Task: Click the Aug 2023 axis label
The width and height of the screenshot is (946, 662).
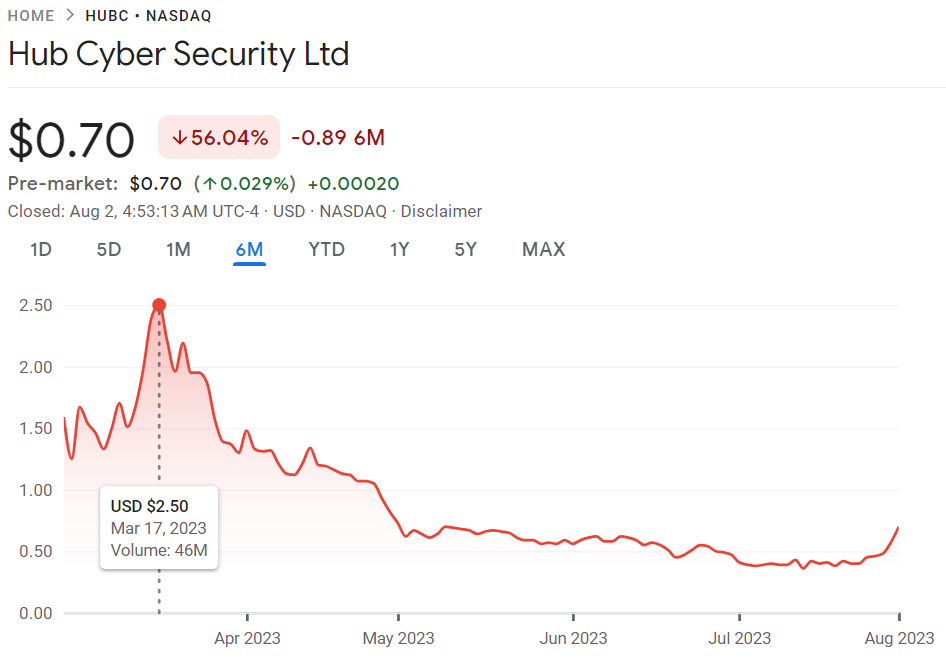Action: point(902,638)
